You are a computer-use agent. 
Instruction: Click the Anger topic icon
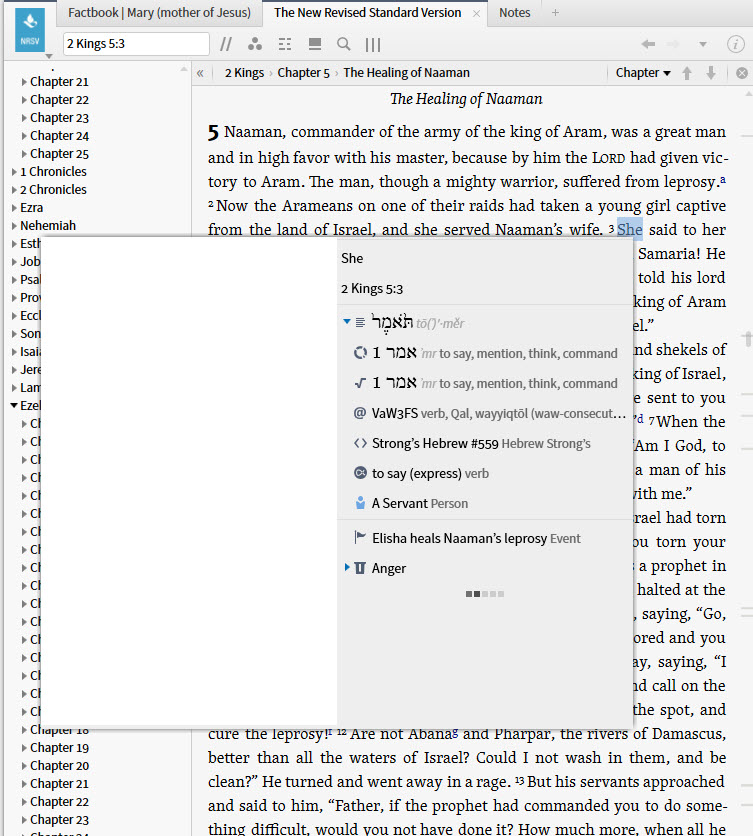(361, 568)
